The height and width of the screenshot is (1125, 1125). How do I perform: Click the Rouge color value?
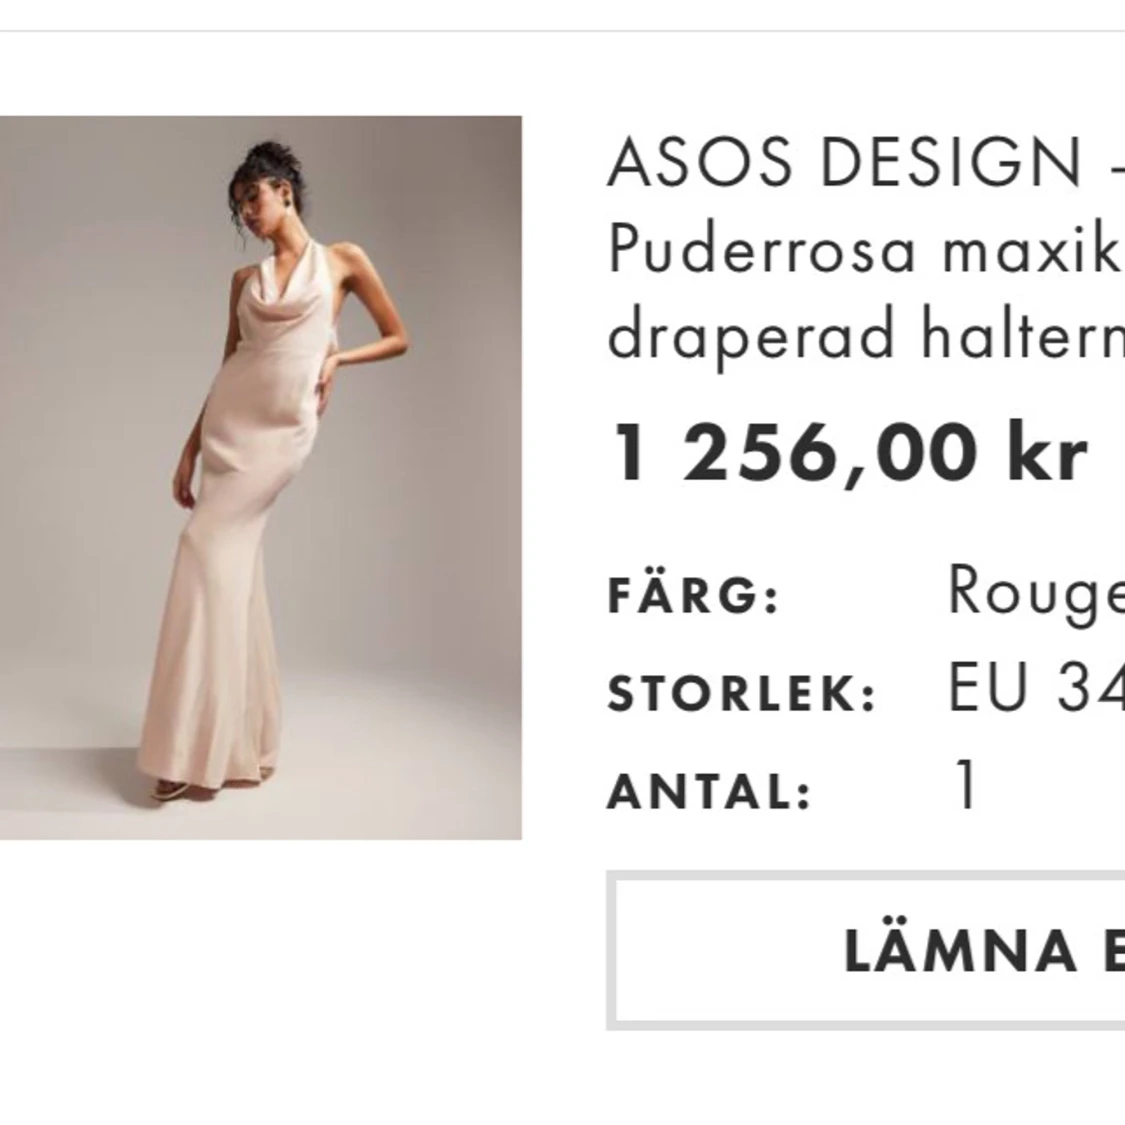(x=1036, y=593)
